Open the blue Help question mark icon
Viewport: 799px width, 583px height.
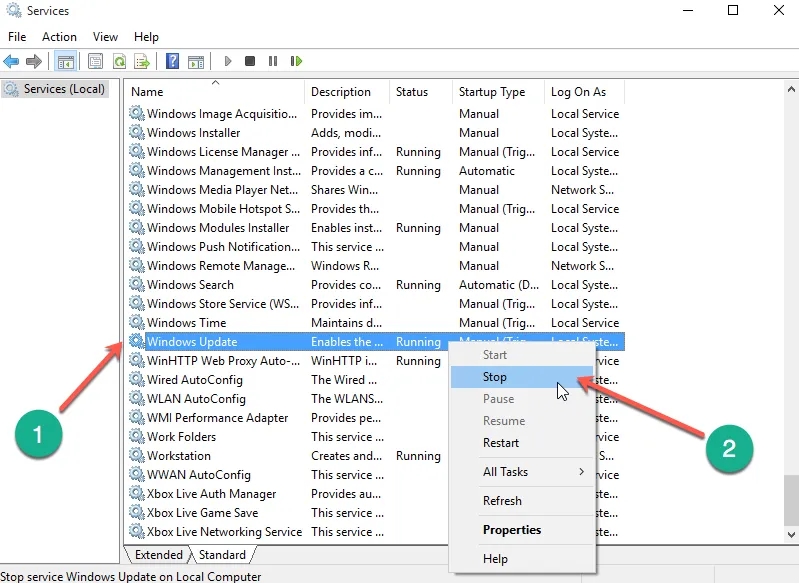172,61
